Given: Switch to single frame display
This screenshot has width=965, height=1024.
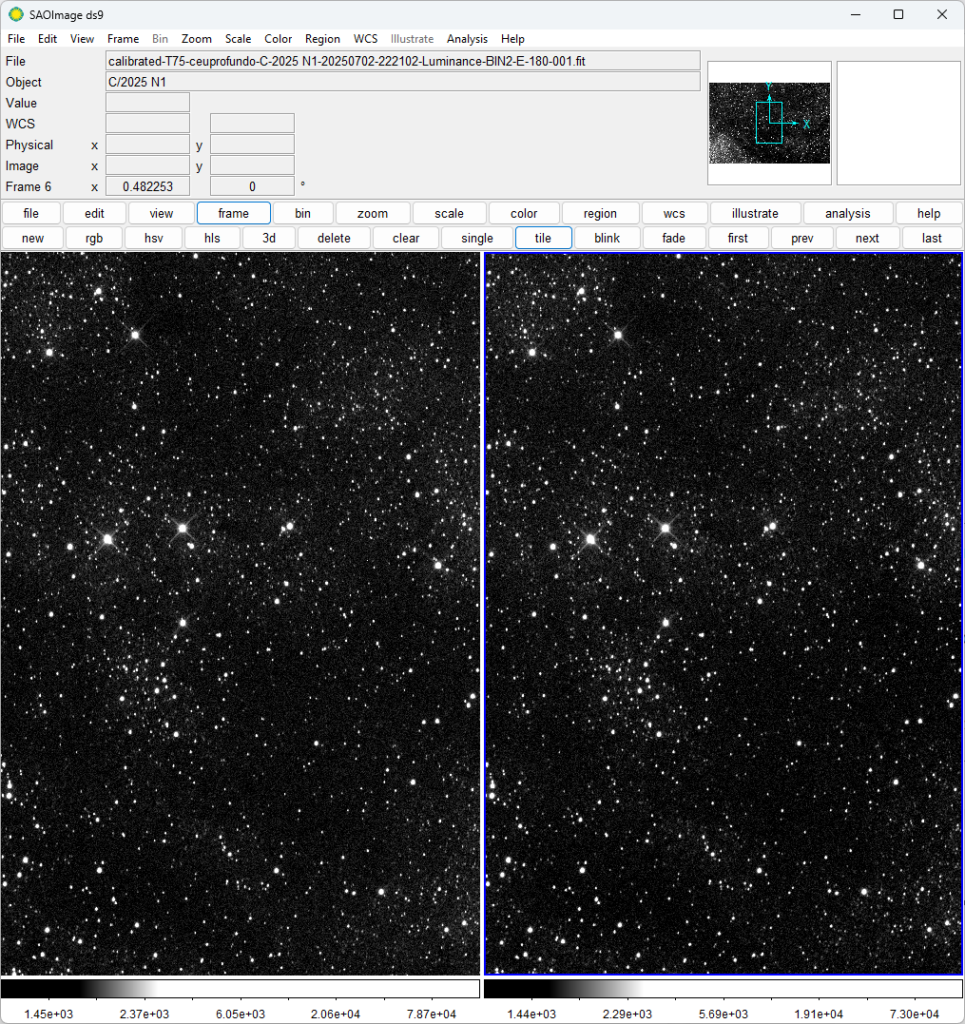Looking at the screenshot, I should 477,238.
